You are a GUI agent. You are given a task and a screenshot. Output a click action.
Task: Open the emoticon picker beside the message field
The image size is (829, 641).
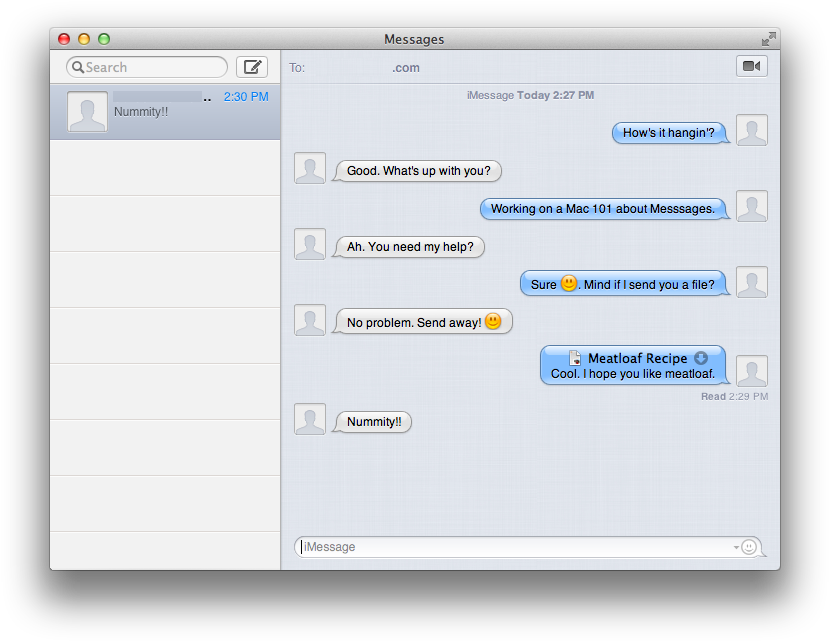tap(749, 547)
